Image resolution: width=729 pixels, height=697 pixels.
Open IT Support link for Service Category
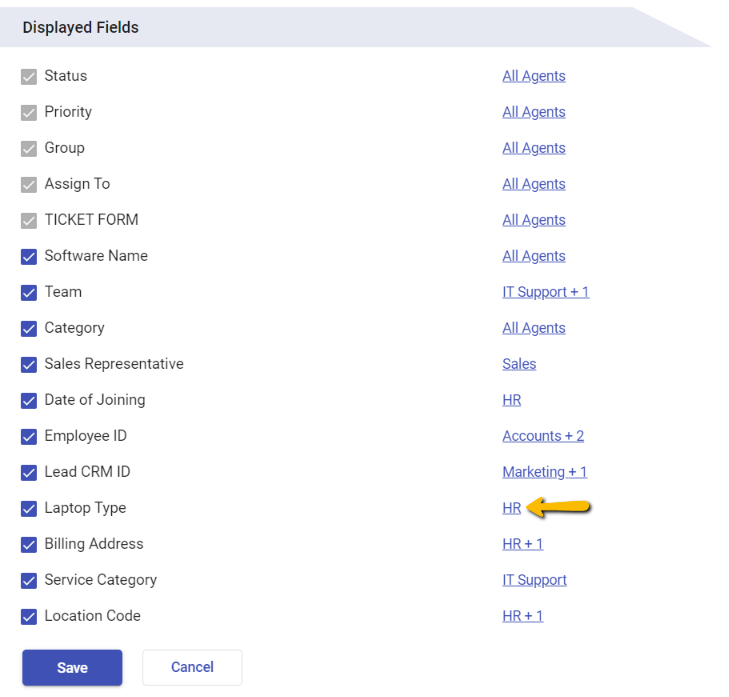tap(534, 580)
